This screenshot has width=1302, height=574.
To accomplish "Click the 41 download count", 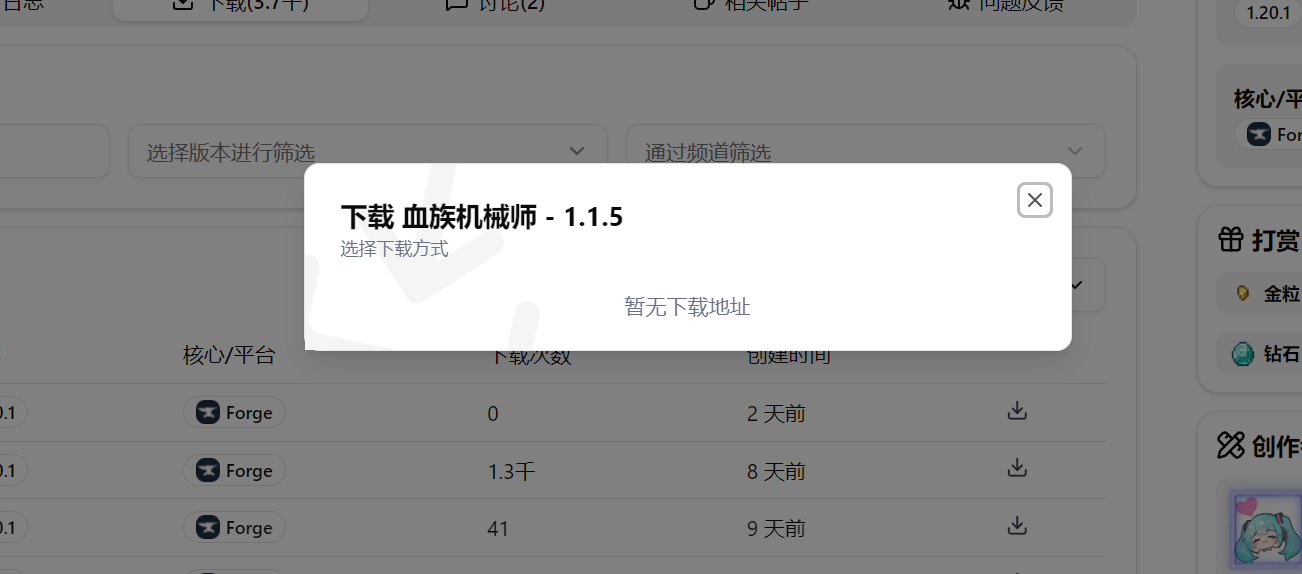I will (x=498, y=528).
